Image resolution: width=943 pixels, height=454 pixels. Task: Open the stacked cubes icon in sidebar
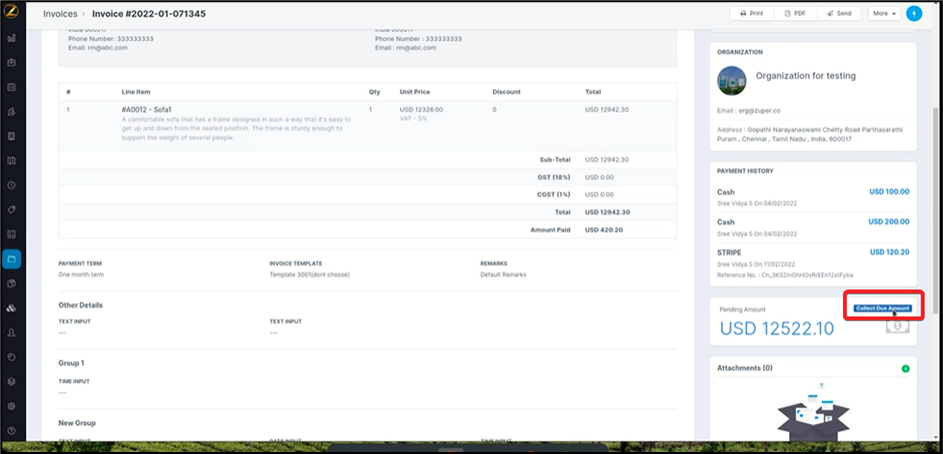click(x=11, y=308)
